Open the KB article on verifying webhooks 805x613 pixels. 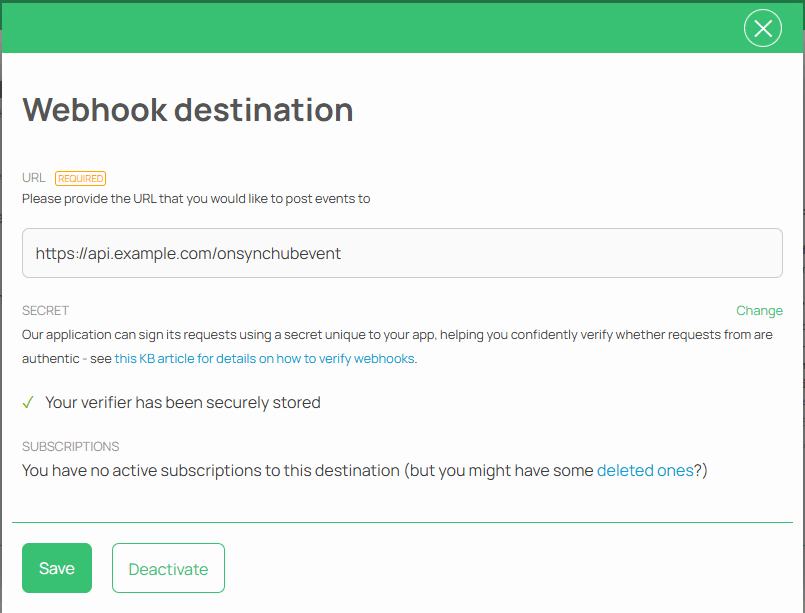(264, 358)
